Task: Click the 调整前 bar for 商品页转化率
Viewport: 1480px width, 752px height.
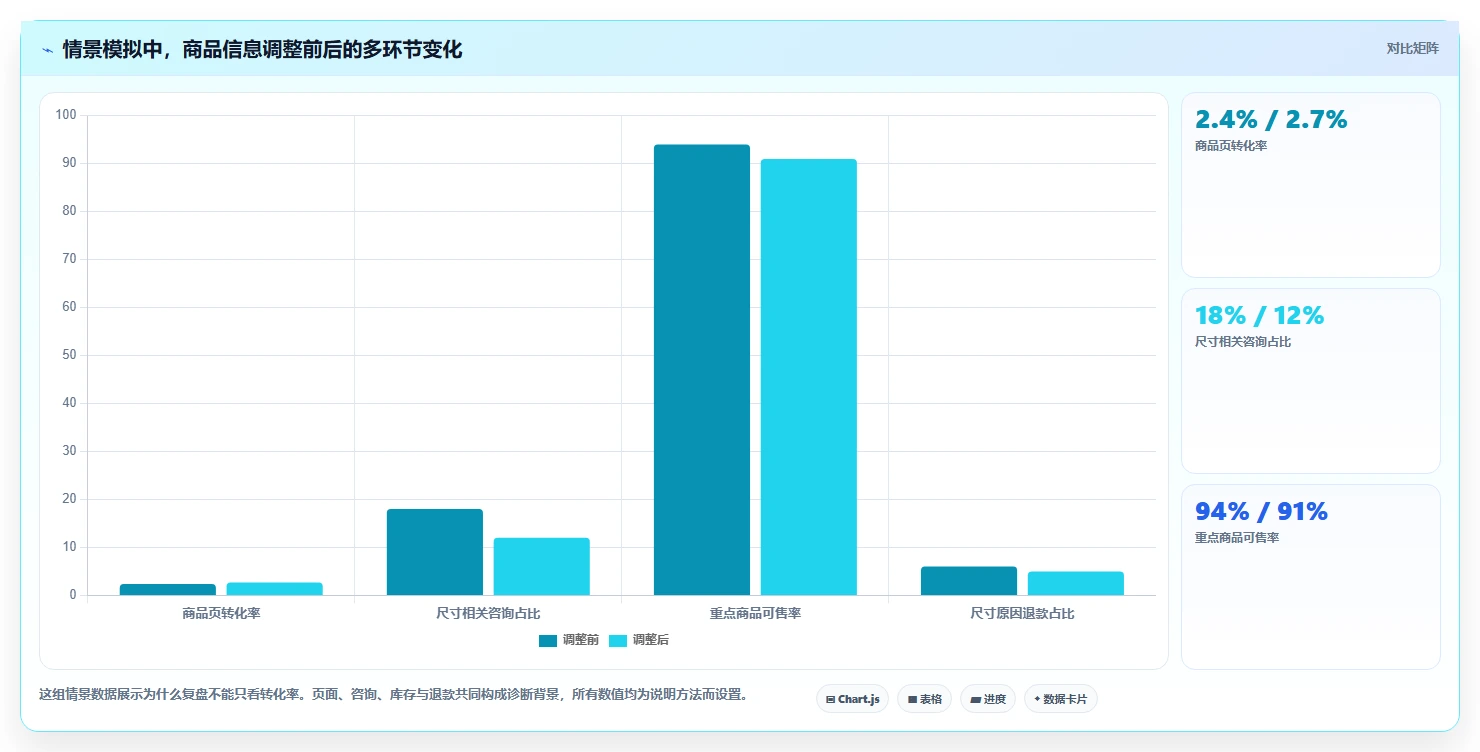Action: coord(168,589)
